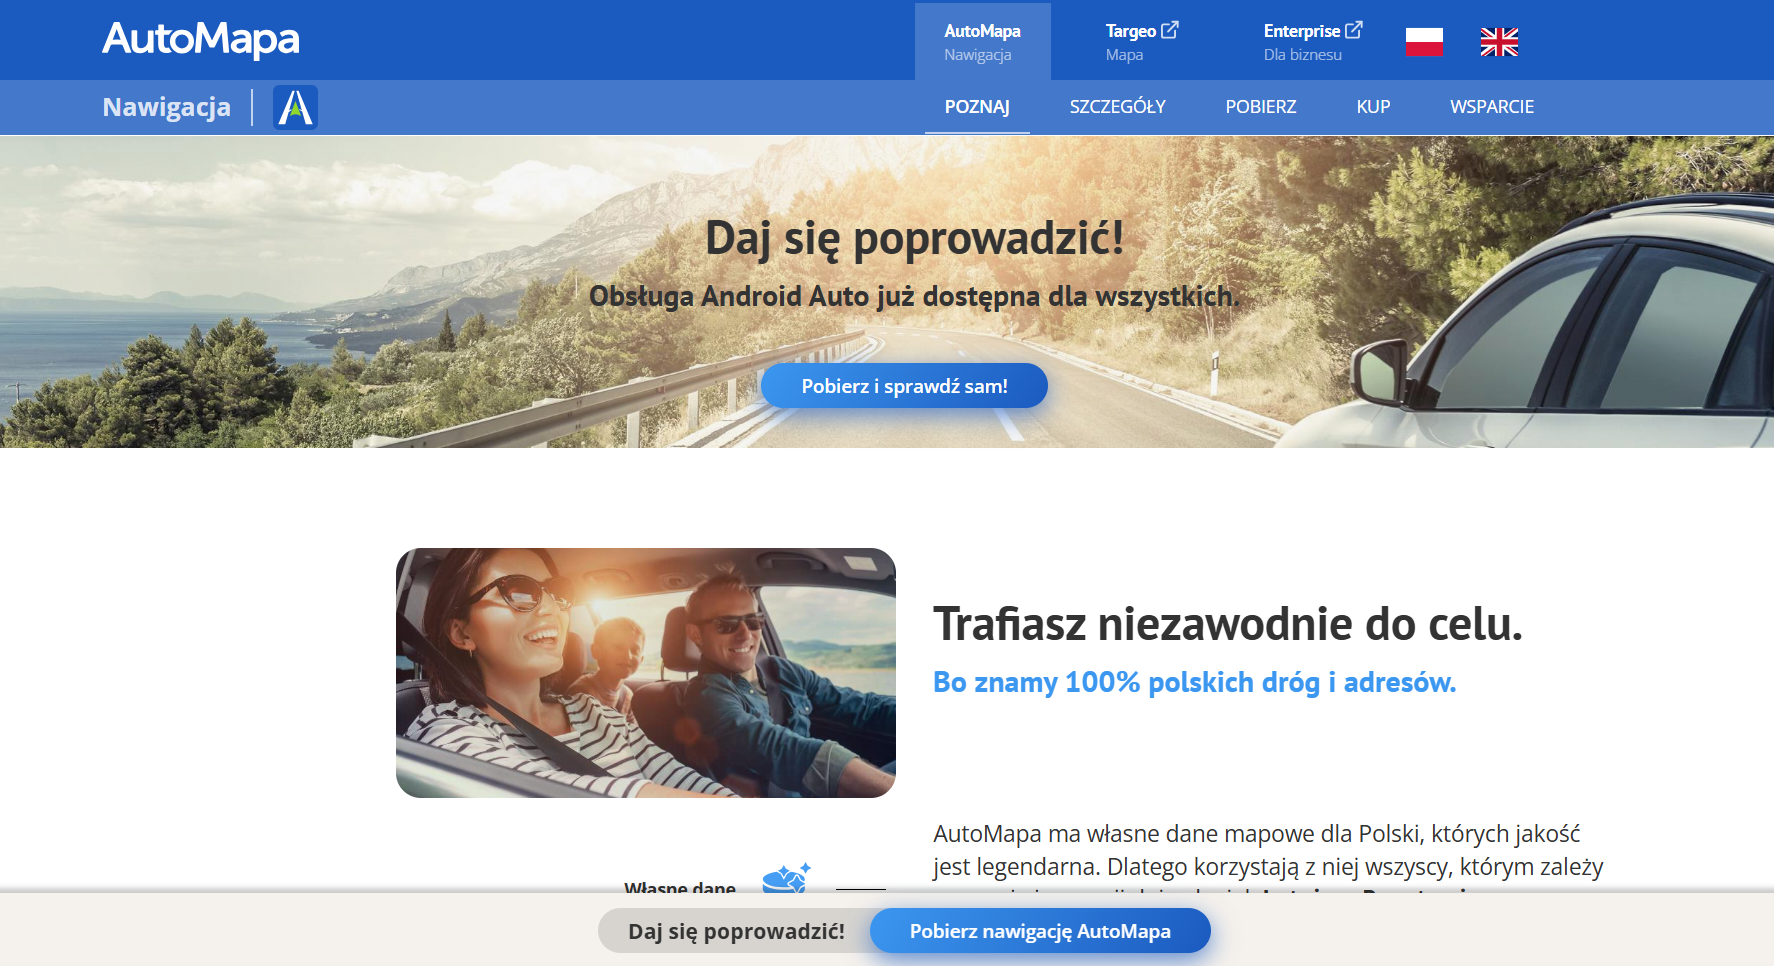Click the Obsługa Android Auto banner text
Screen dimensions: 1774x966
pyautogui.click(x=914, y=296)
